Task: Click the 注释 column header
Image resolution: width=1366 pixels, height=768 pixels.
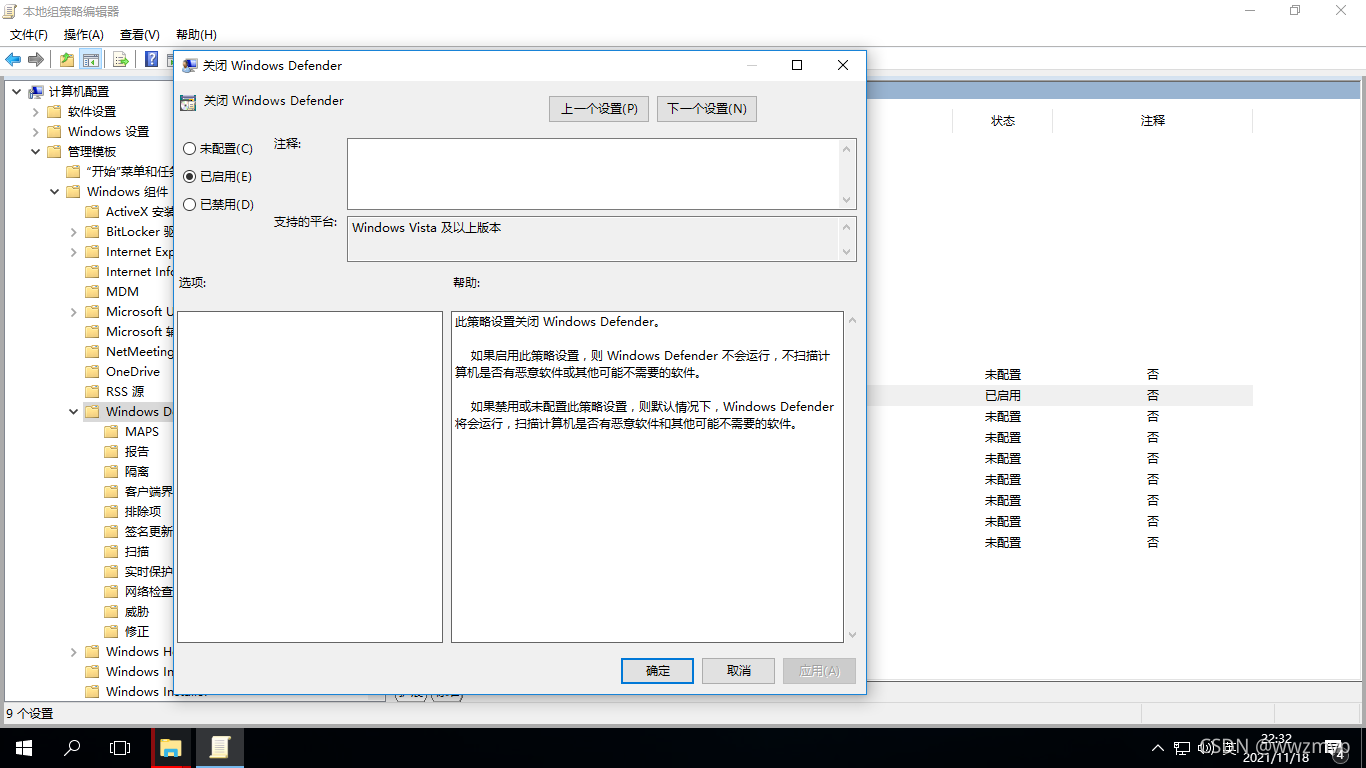Action: (x=1153, y=121)
